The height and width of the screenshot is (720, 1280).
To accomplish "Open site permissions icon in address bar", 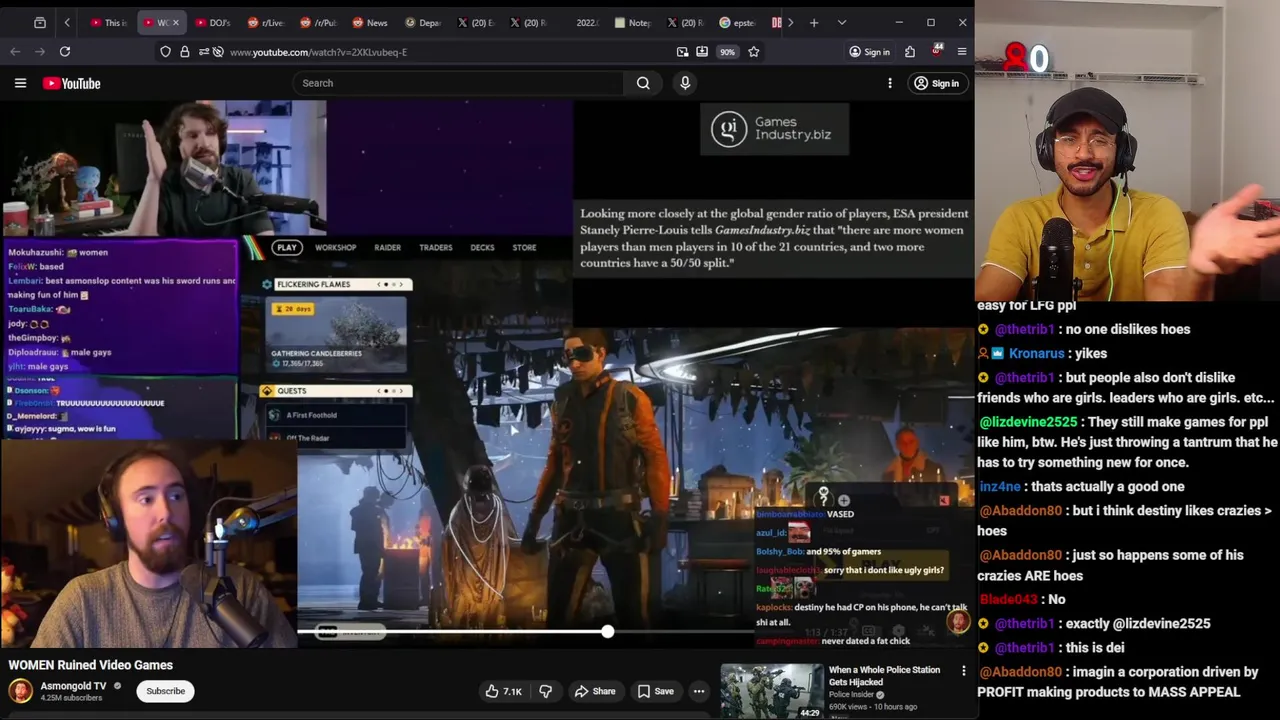I will pyautogui.click(x=203, y=52).
